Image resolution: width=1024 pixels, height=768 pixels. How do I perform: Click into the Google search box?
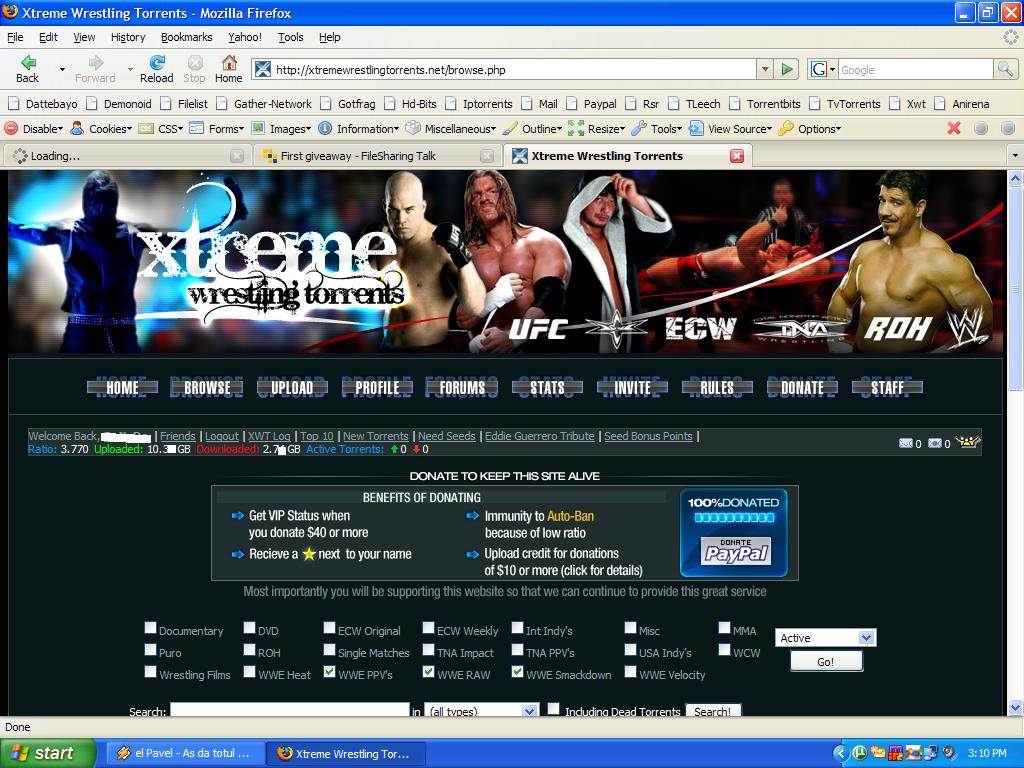(914, 69)
